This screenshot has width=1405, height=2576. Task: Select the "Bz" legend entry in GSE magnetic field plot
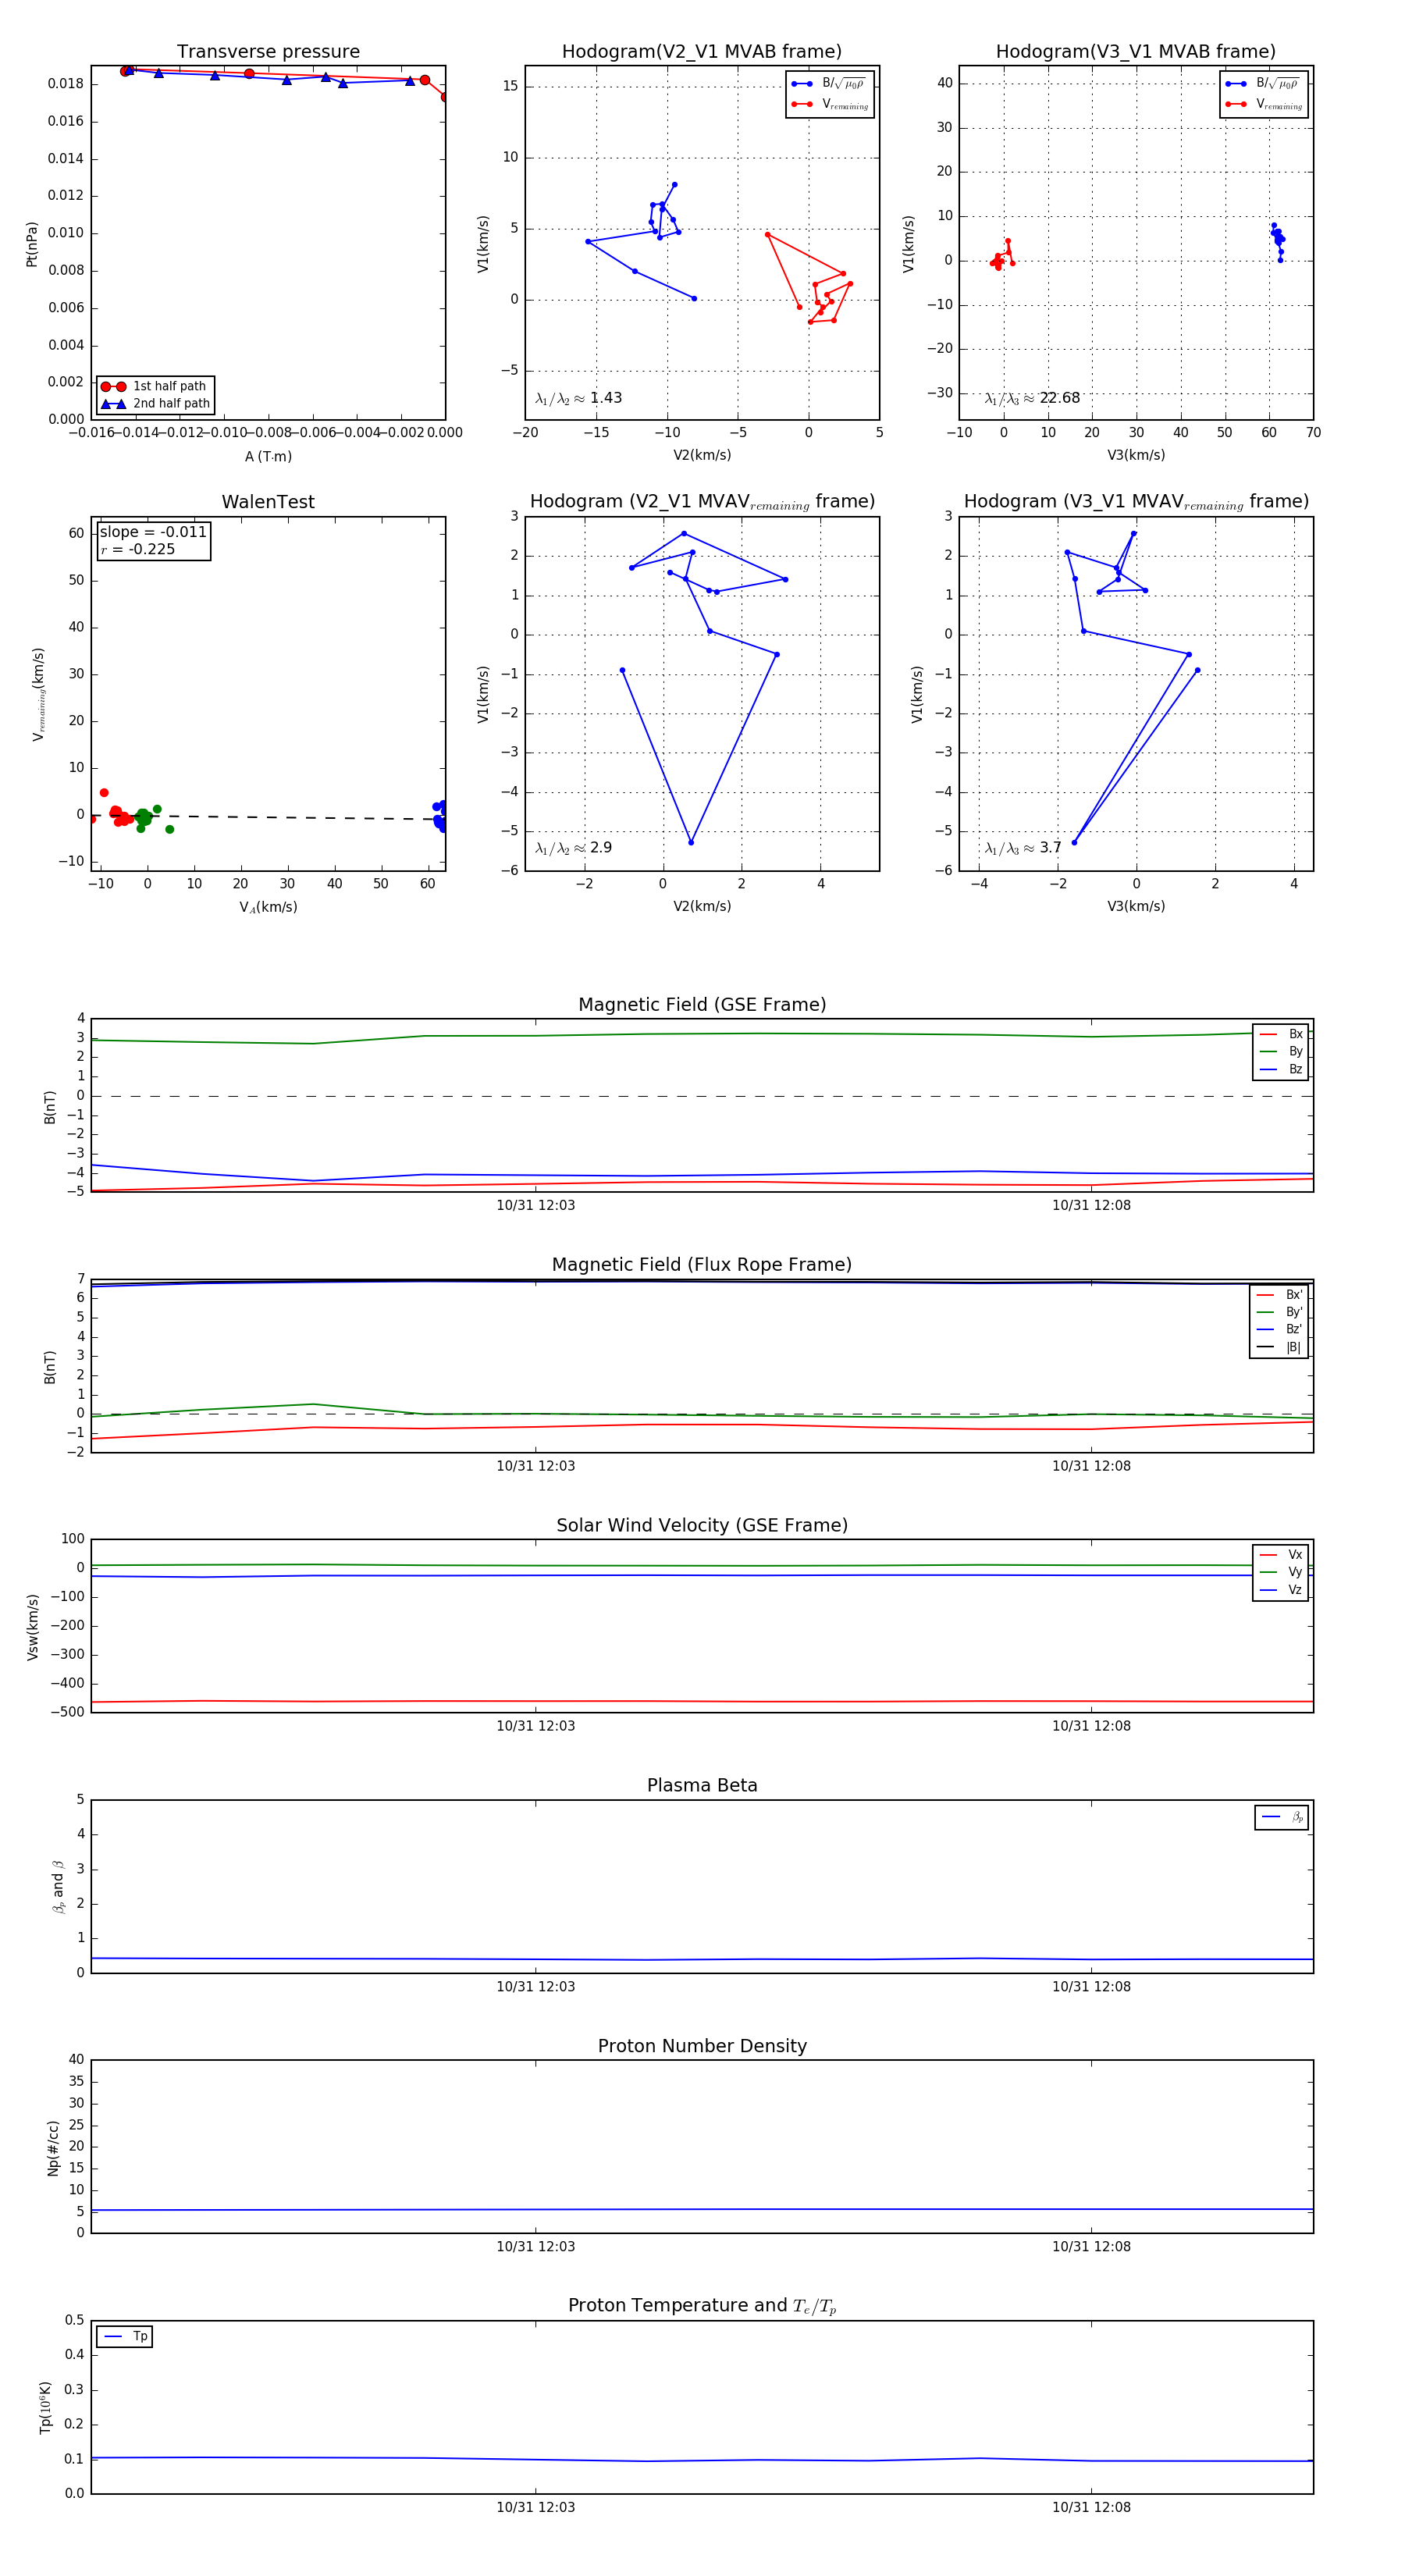(x=1282, y=1069)
